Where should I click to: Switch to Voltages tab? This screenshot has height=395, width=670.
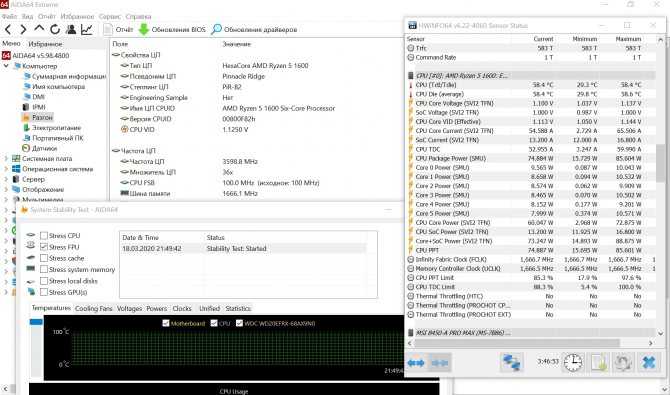(x=129, y=308)
